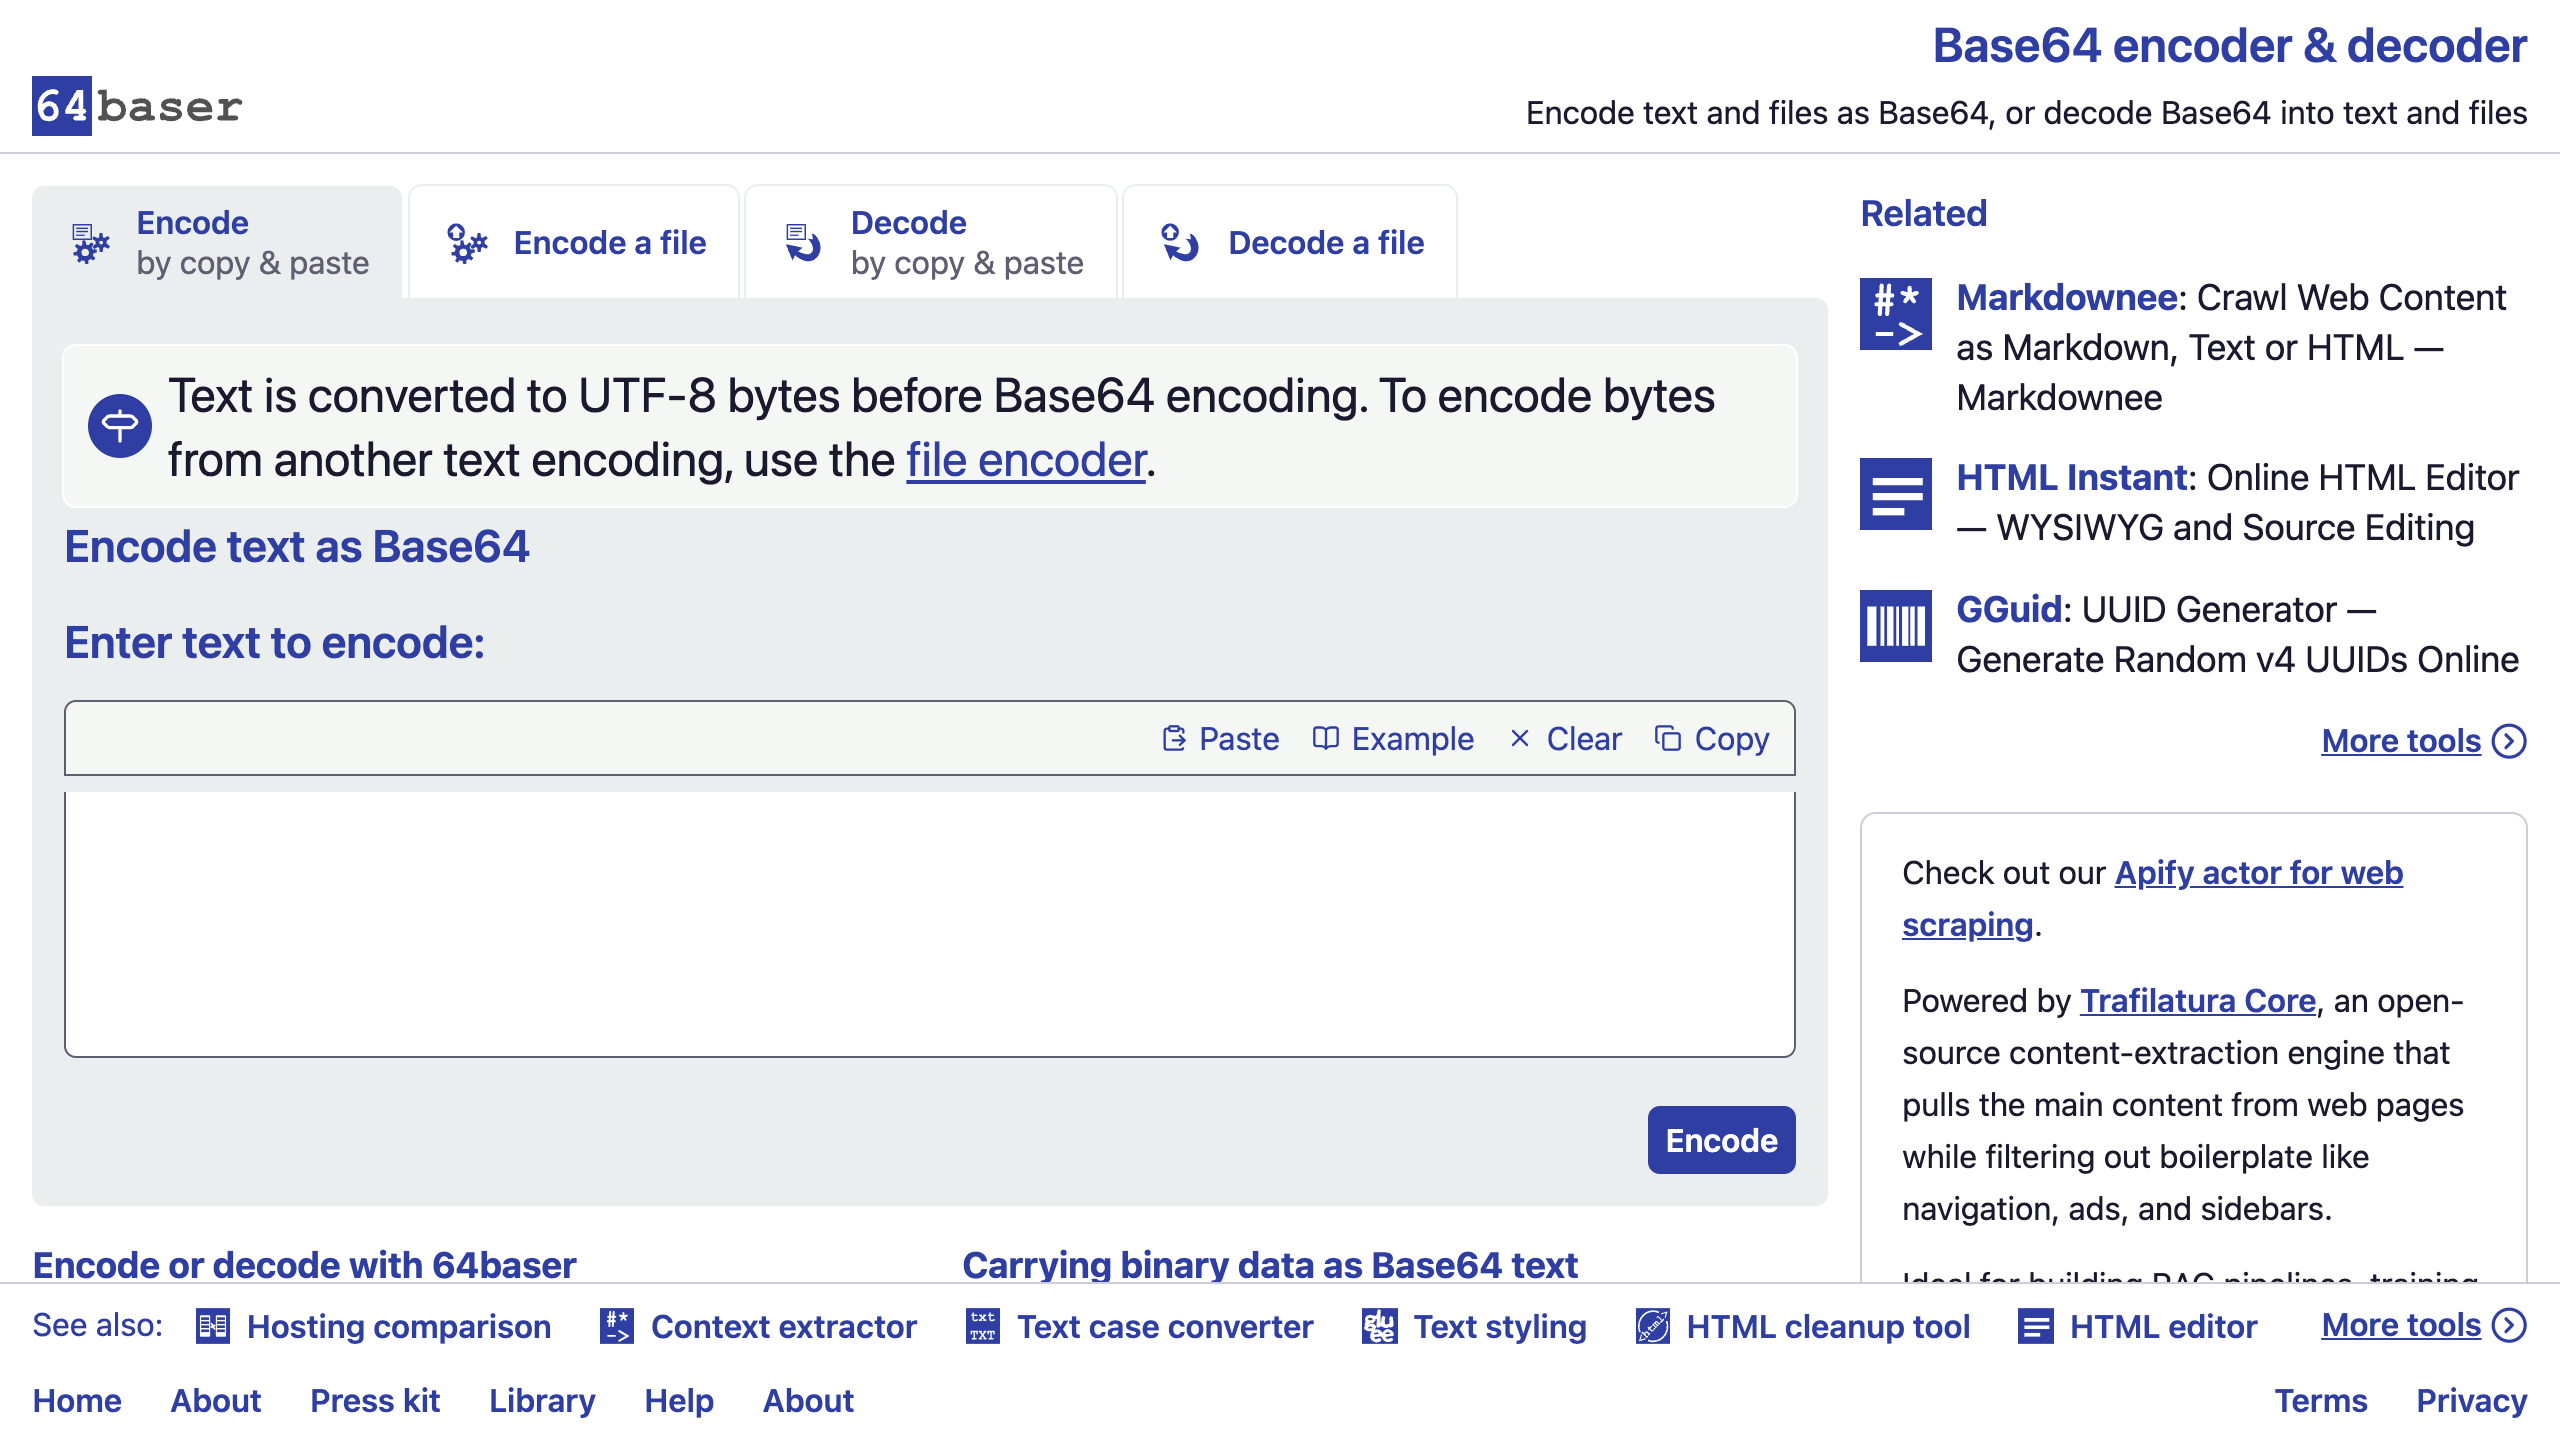Click the HTML cleanup tool icon
The width and height of the screenshot is (2560, 1440).
(x=1652, y=1326)
